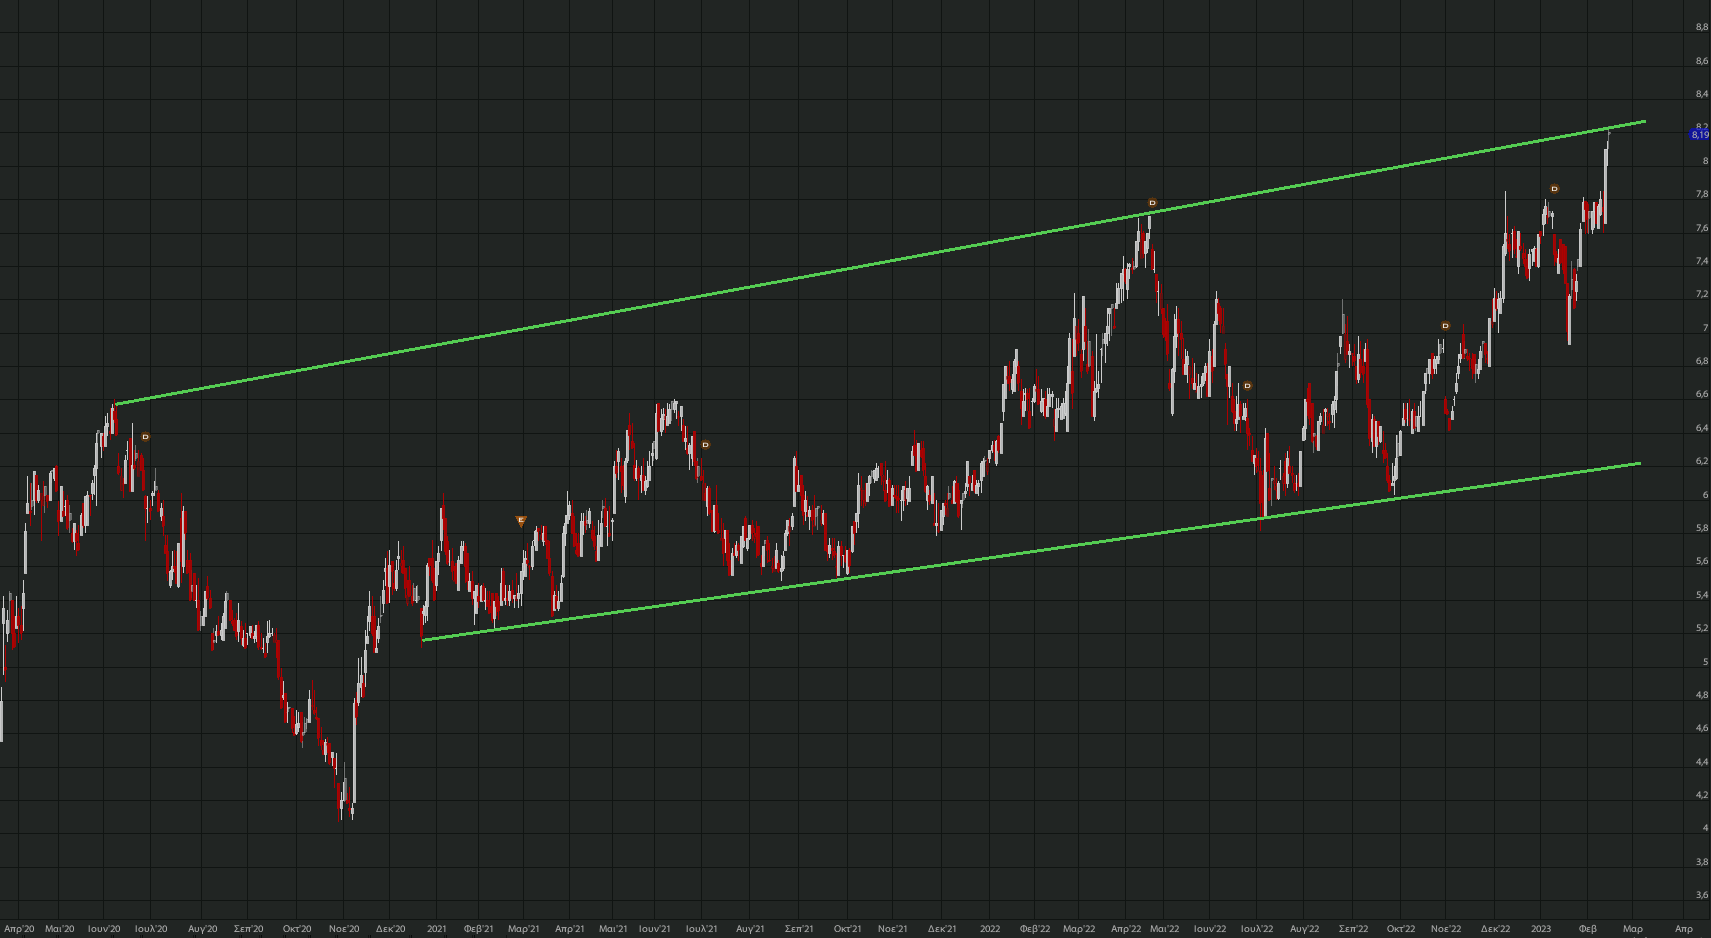Screen dimensions: 1711x938
Task: Click the dividend D marker near Νοε'22
Action: (x=1446, y=326)
